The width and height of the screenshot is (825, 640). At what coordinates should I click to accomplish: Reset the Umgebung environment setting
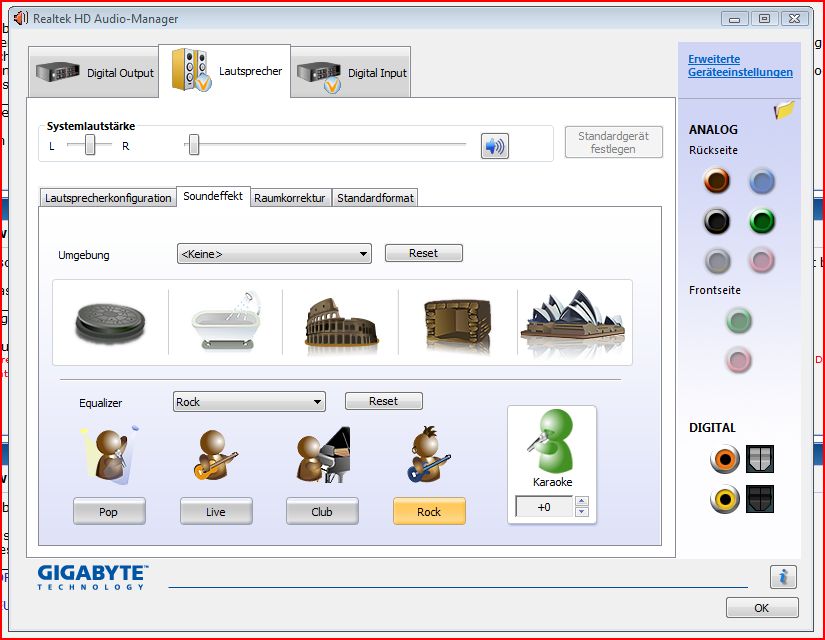[424, 253]
